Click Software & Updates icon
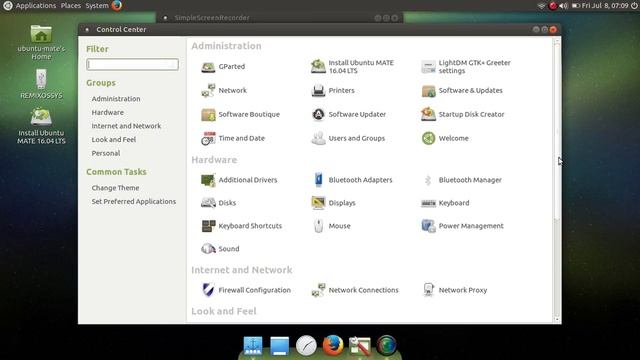This screenshot has height=360, width=640. coord(428,91)
